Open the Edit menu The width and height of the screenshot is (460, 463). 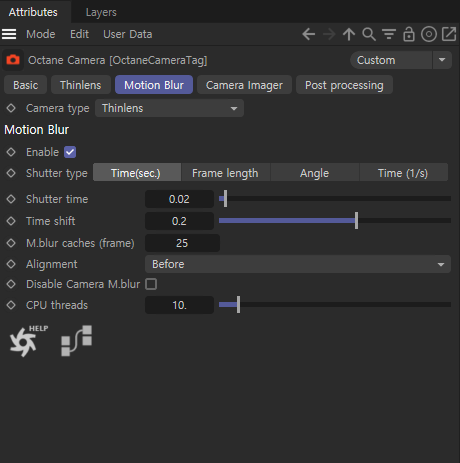(79, 34)
